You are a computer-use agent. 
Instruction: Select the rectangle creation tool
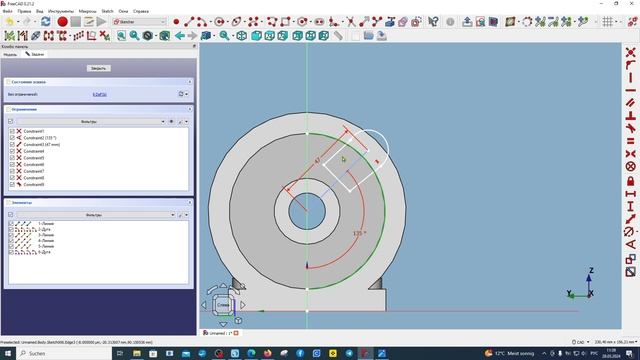click(285, 22)
